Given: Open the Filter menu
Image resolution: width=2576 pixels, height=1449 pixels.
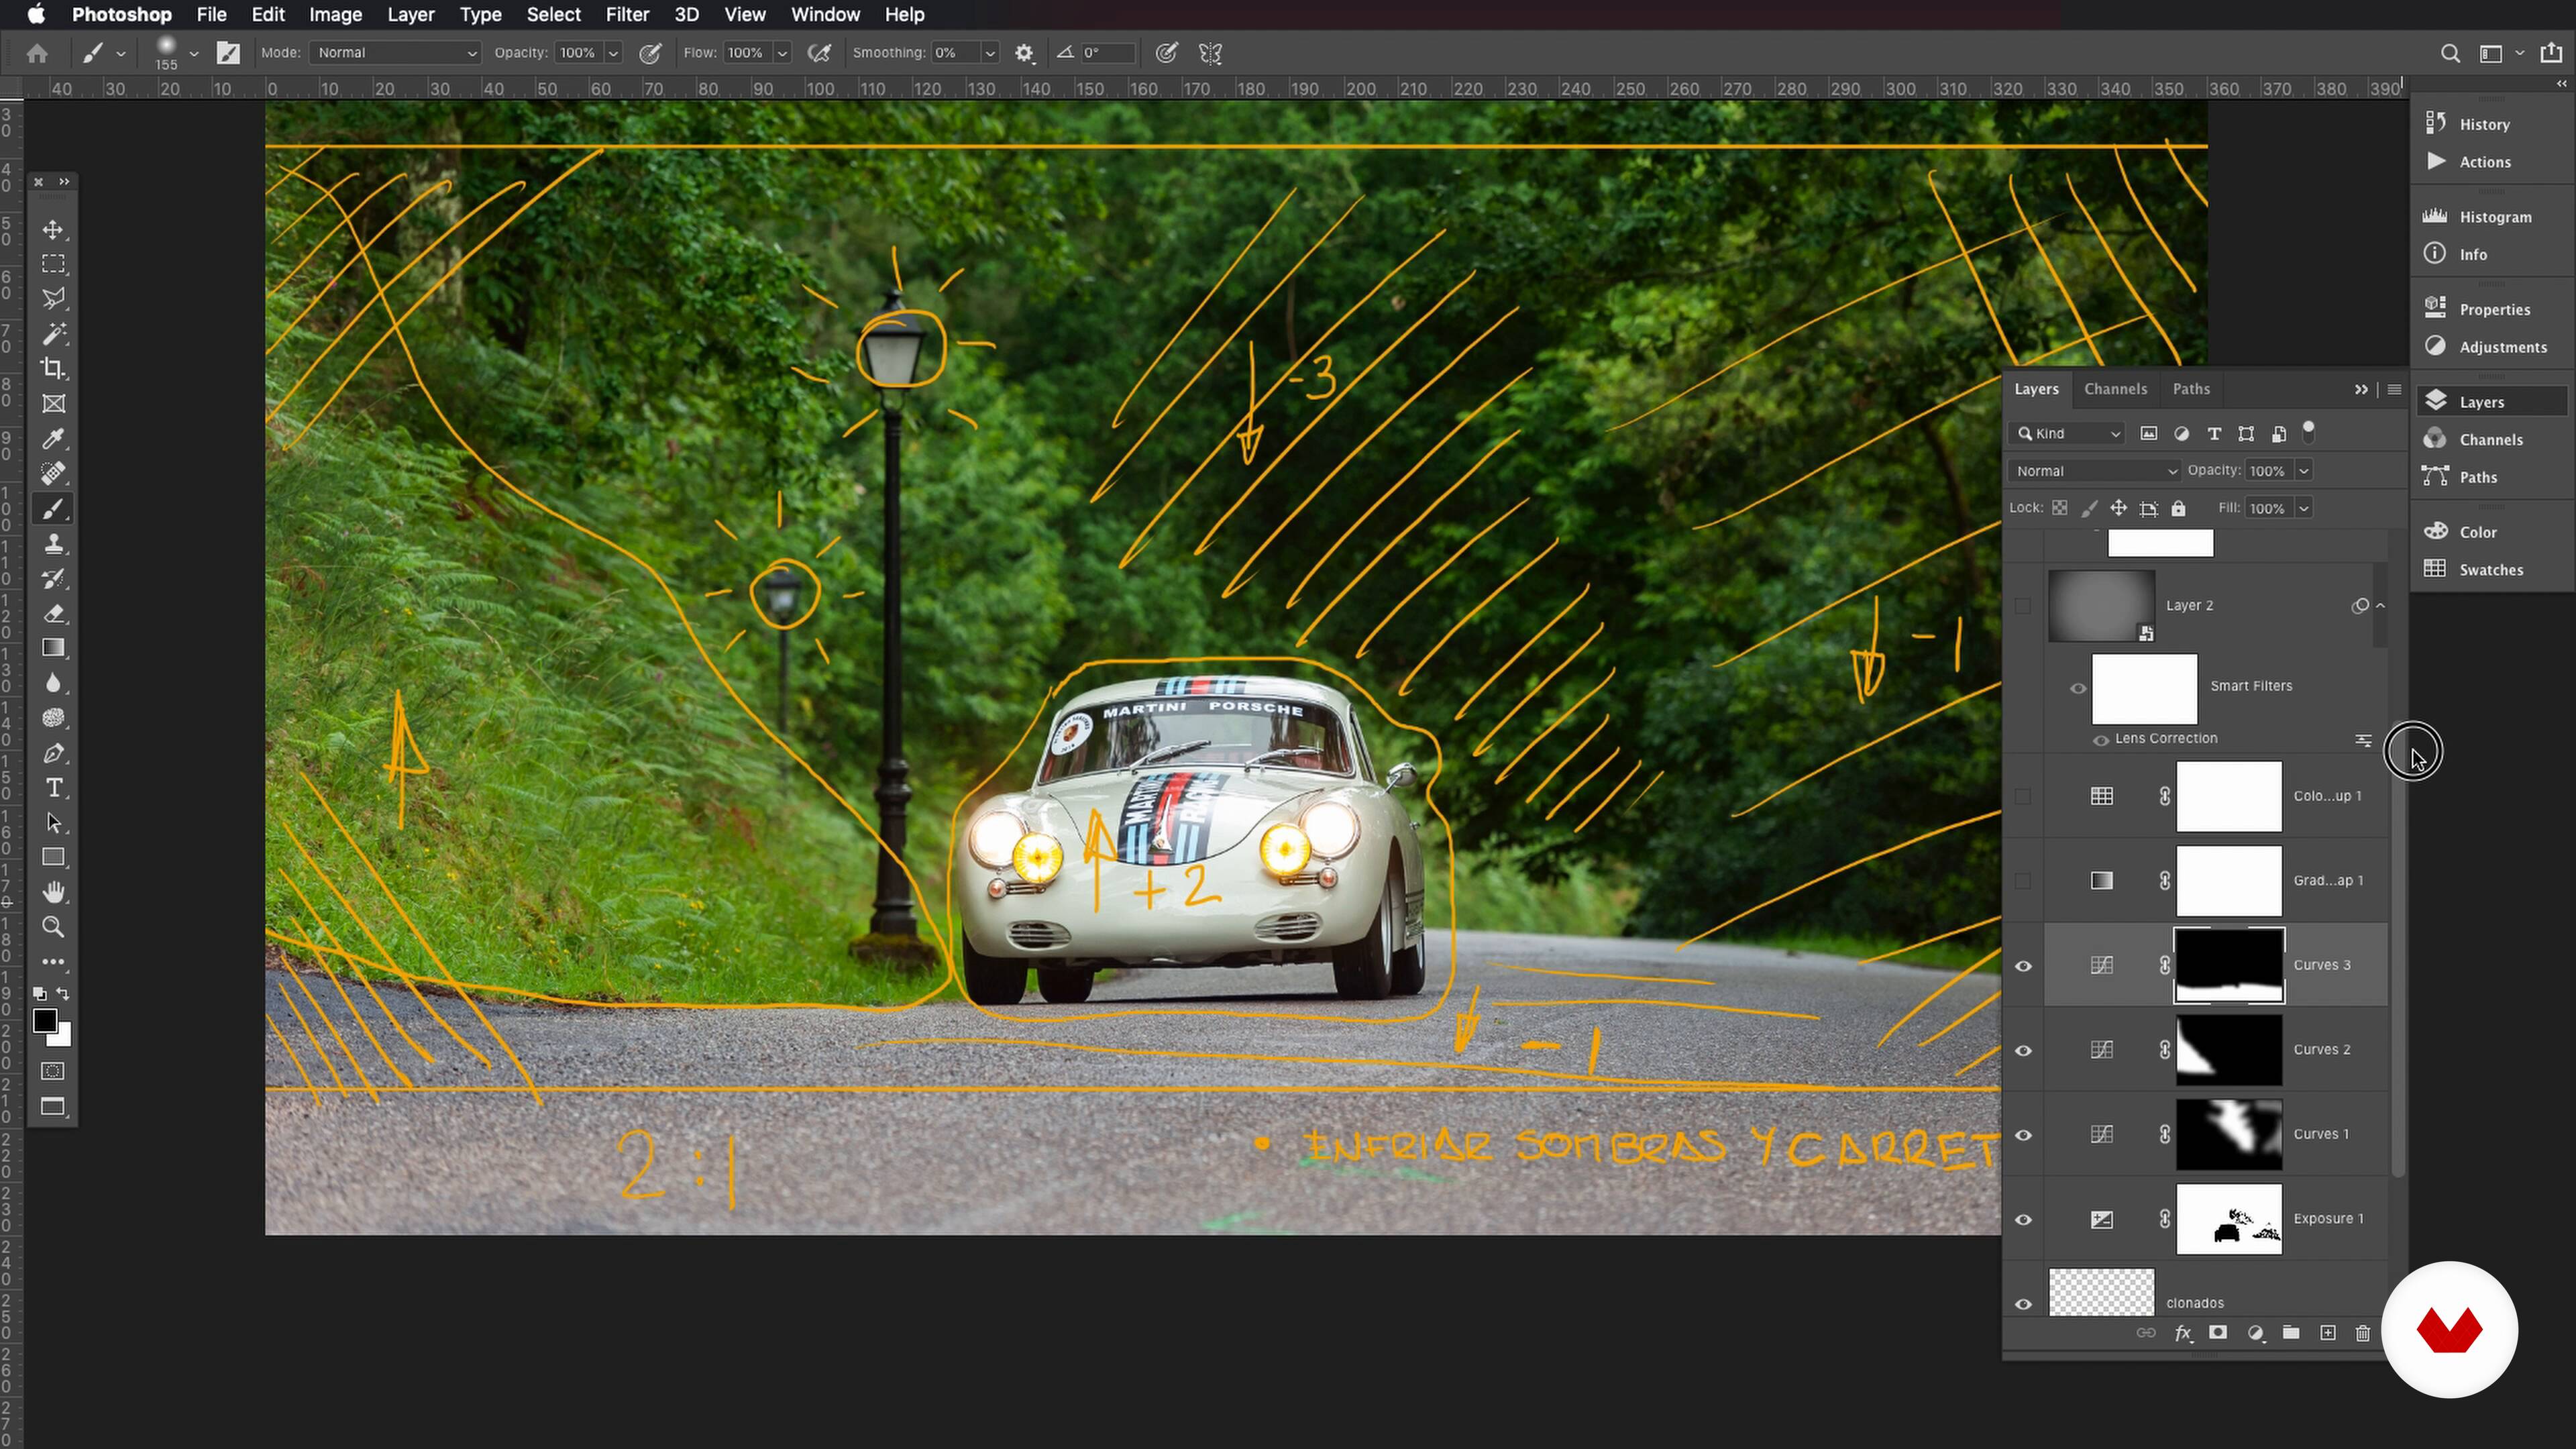Looking at the screenshot, I should click(x=627, y=15).
